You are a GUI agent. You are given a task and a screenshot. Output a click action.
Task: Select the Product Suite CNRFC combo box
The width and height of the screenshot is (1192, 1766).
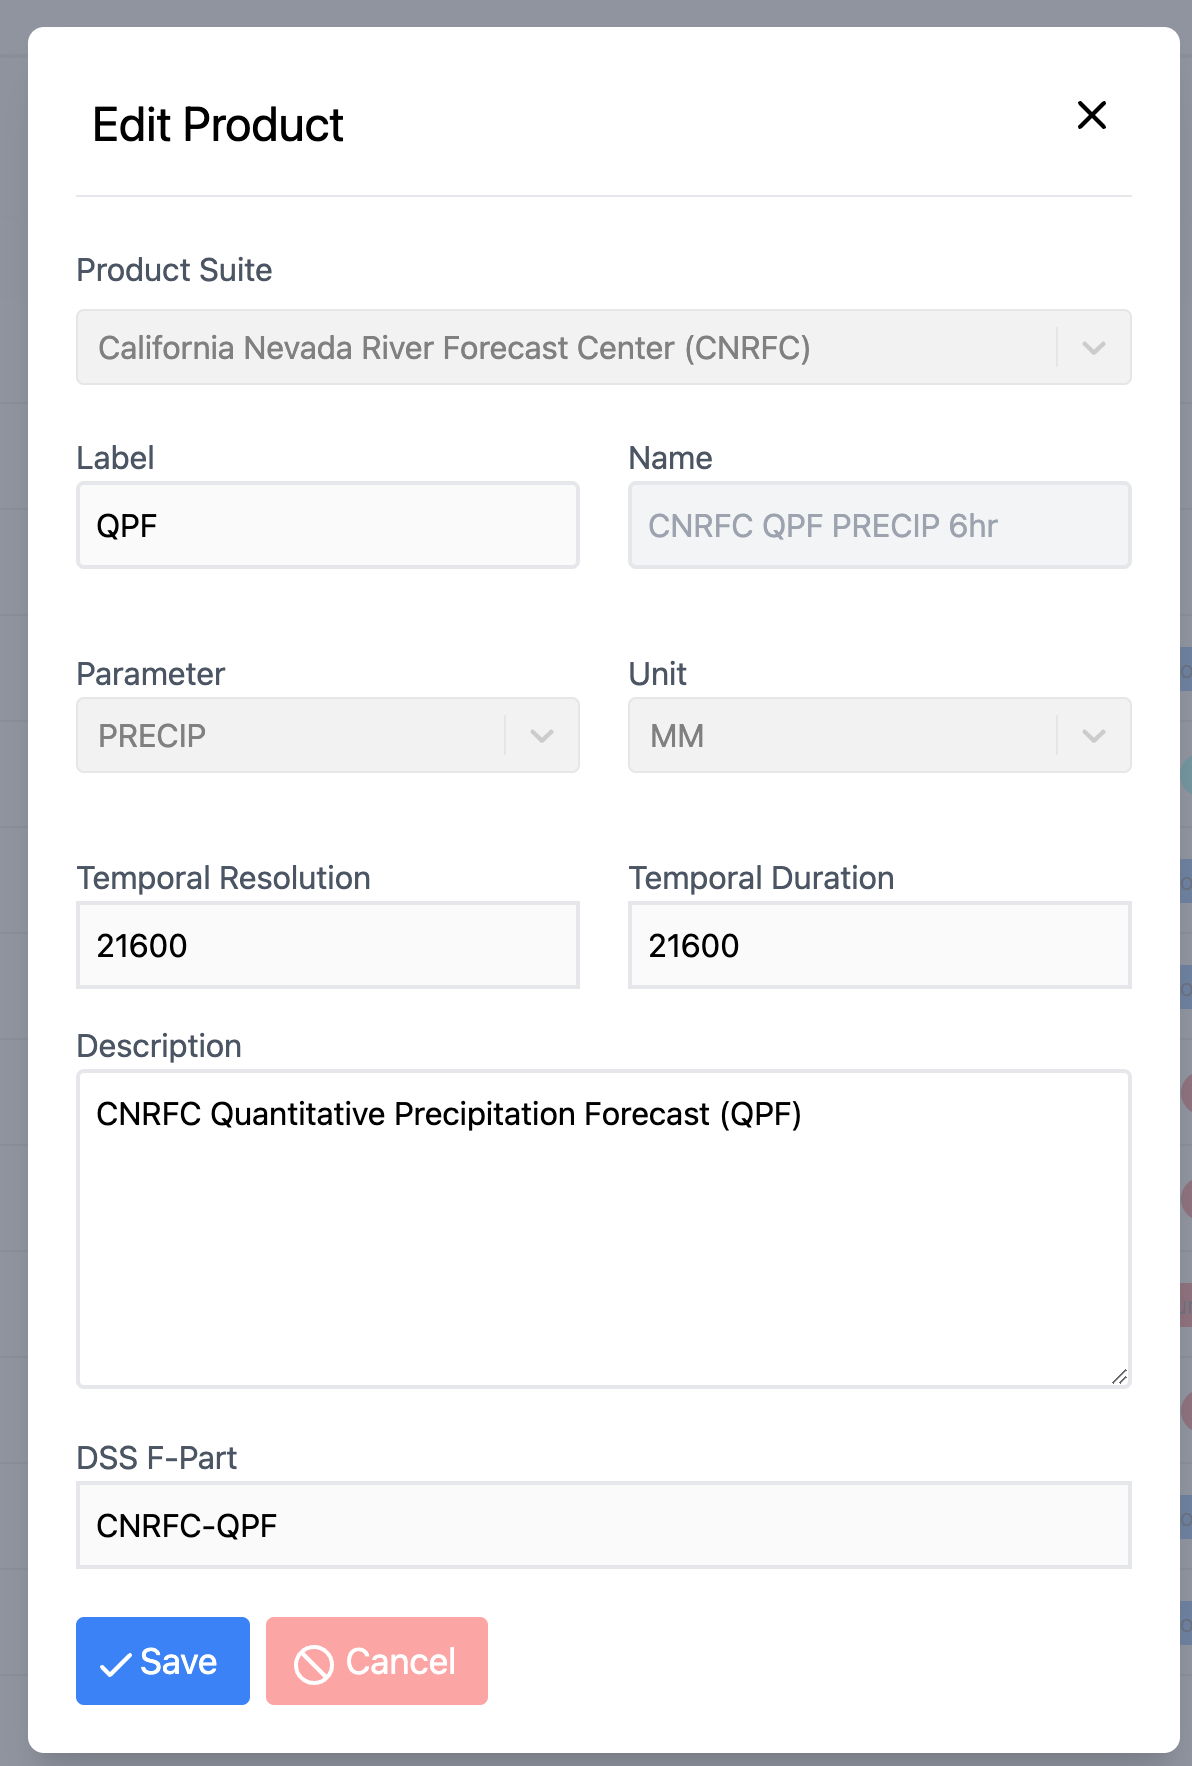604,347
